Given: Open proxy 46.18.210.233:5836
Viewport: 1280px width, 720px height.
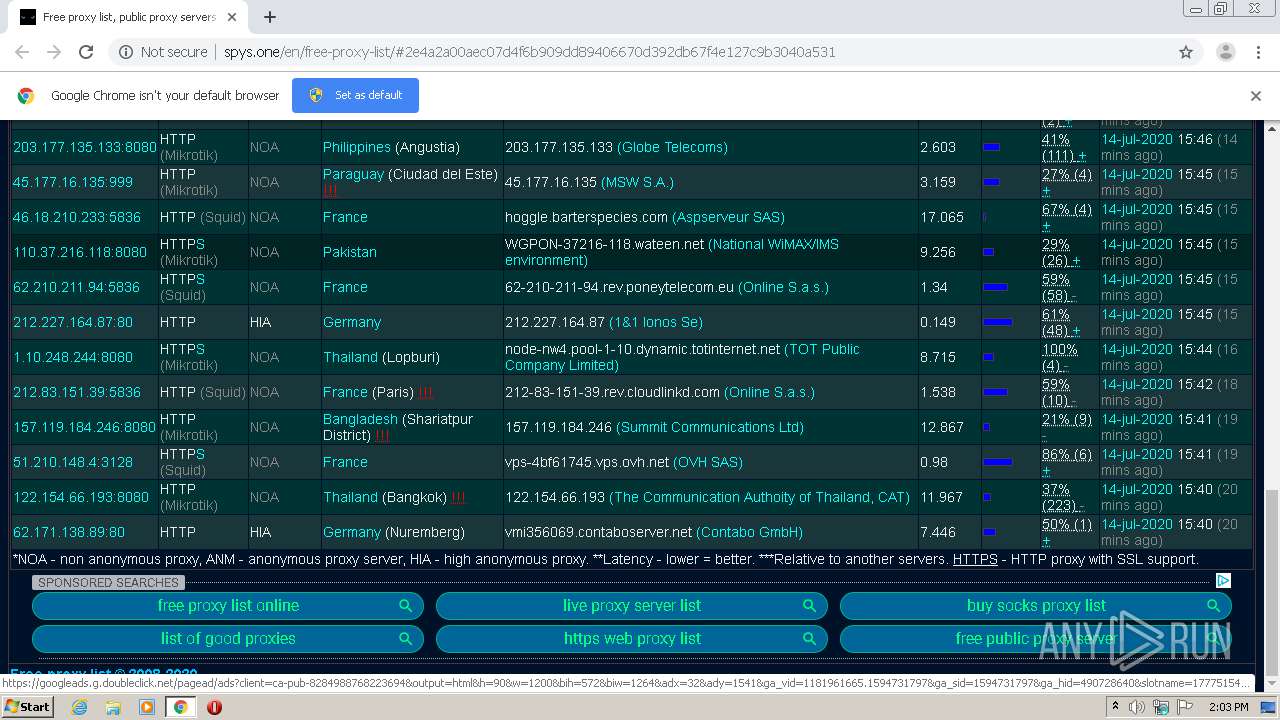Looking at the screenshot, I should 77,217.
